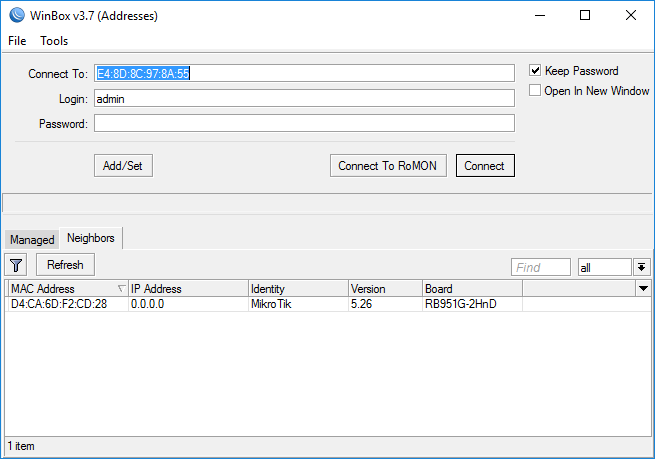Close the WinBox window
This screenshot has height=459, width=655.
click(631, 15)
